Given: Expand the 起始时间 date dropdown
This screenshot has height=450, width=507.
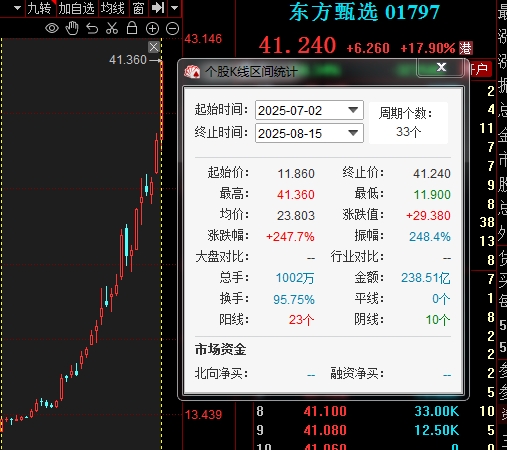Looking at the screenshot, I should [x=353, y=110].
